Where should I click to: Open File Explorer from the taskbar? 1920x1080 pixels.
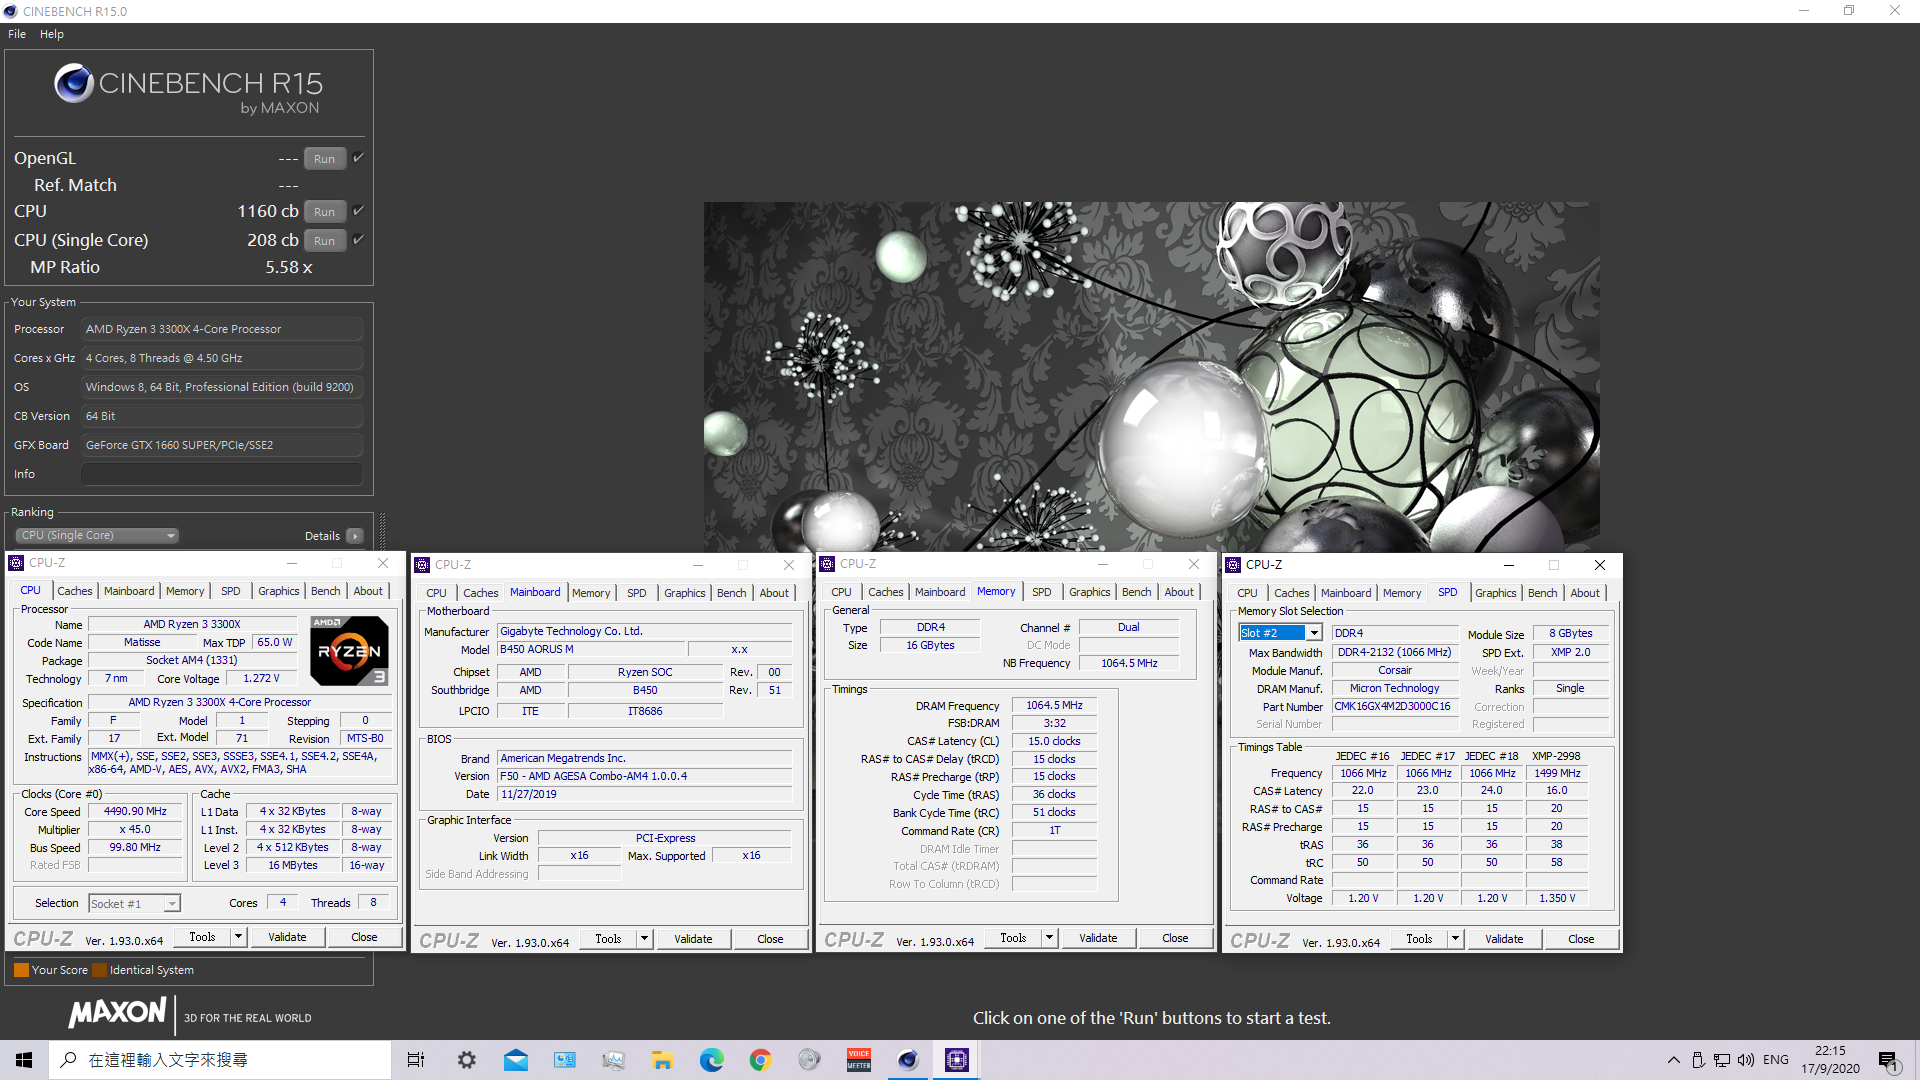point(662,1060)
